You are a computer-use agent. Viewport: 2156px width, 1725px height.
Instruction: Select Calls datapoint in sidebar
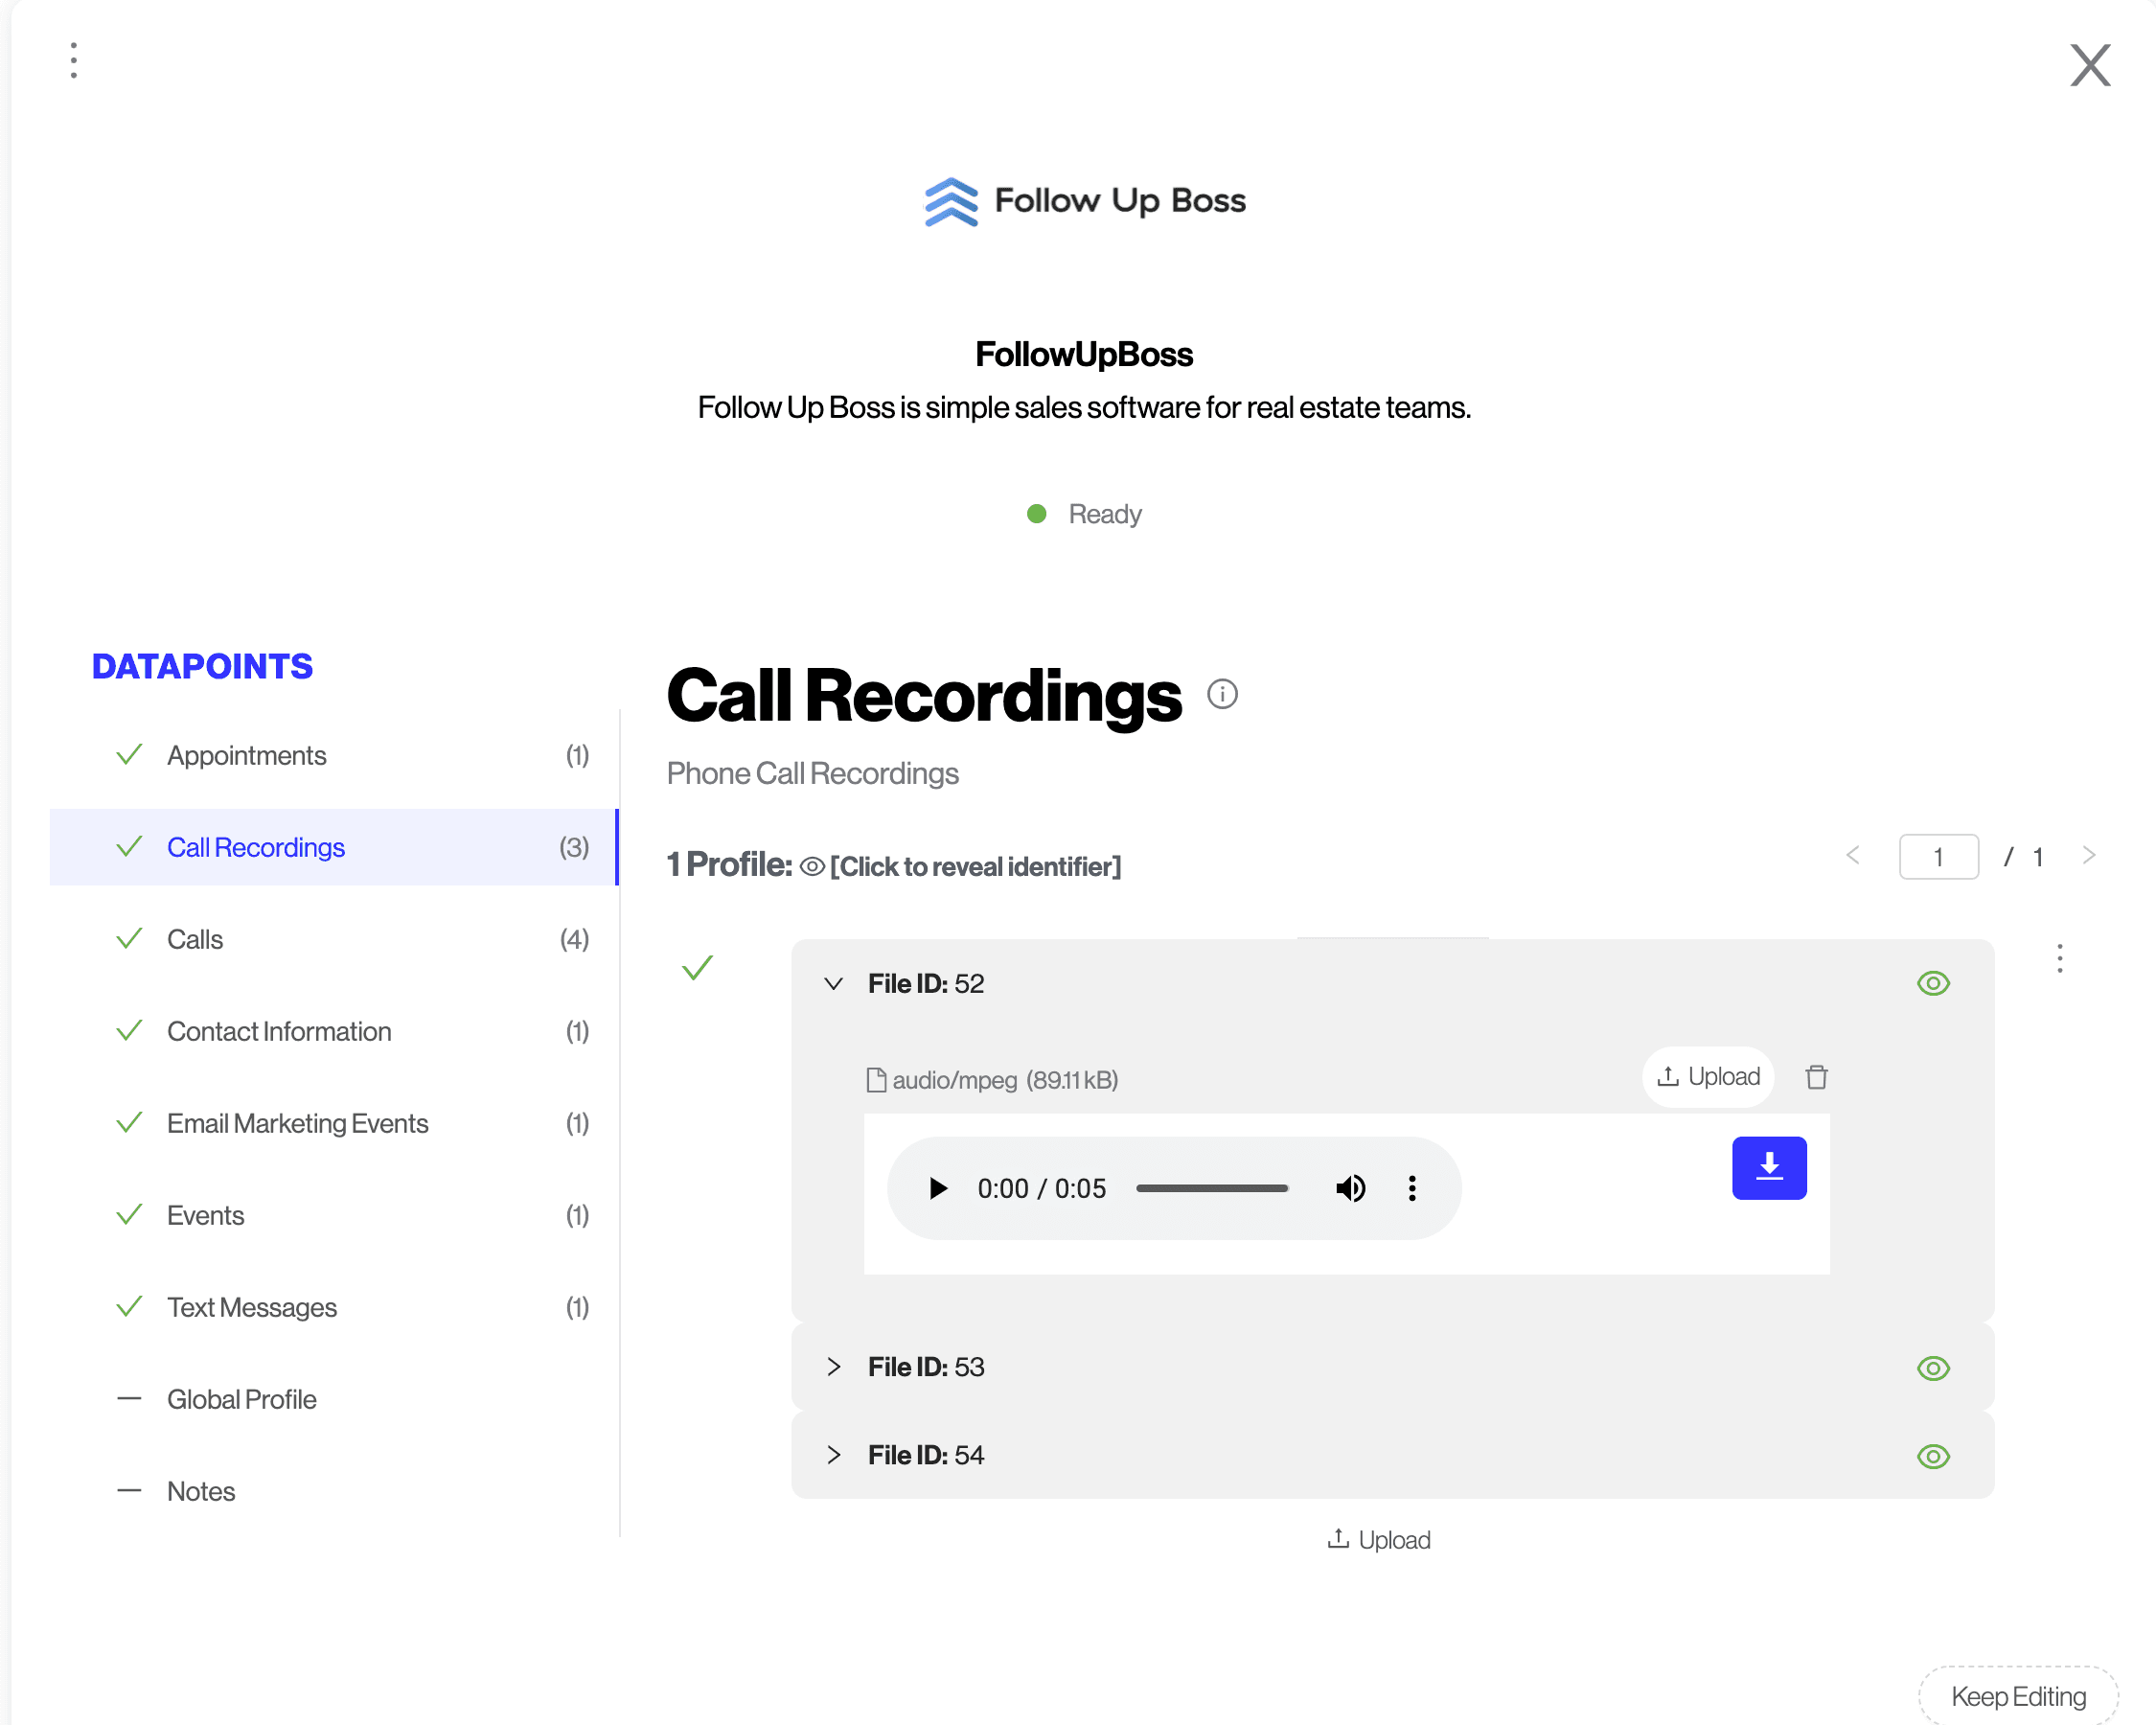(x=195, y=939)
